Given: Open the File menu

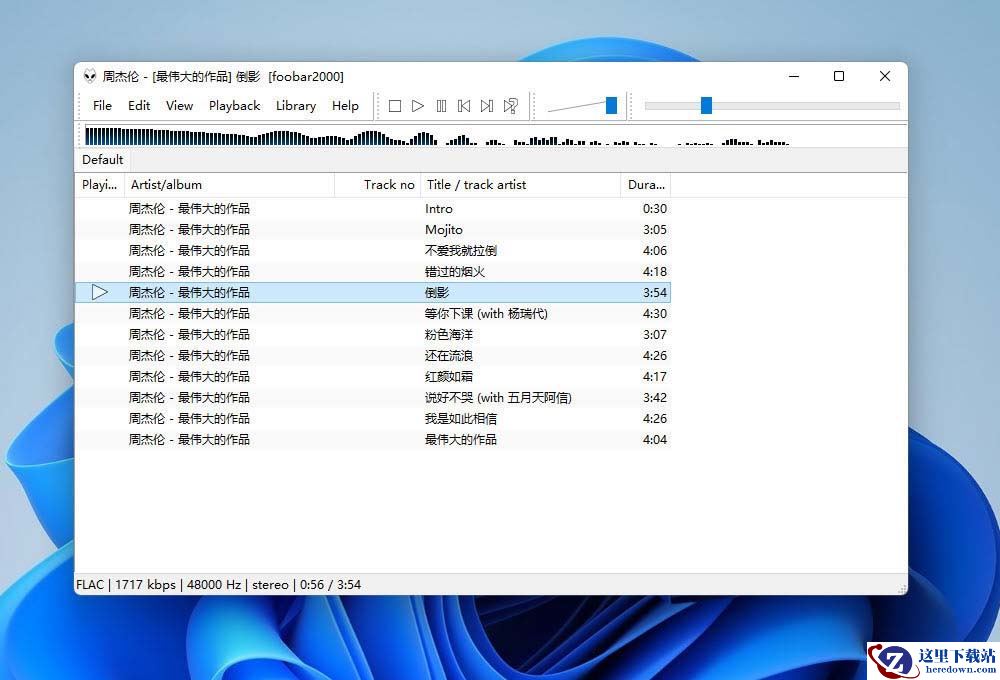Looking at the screenshot, I should (x=102, y=106).
